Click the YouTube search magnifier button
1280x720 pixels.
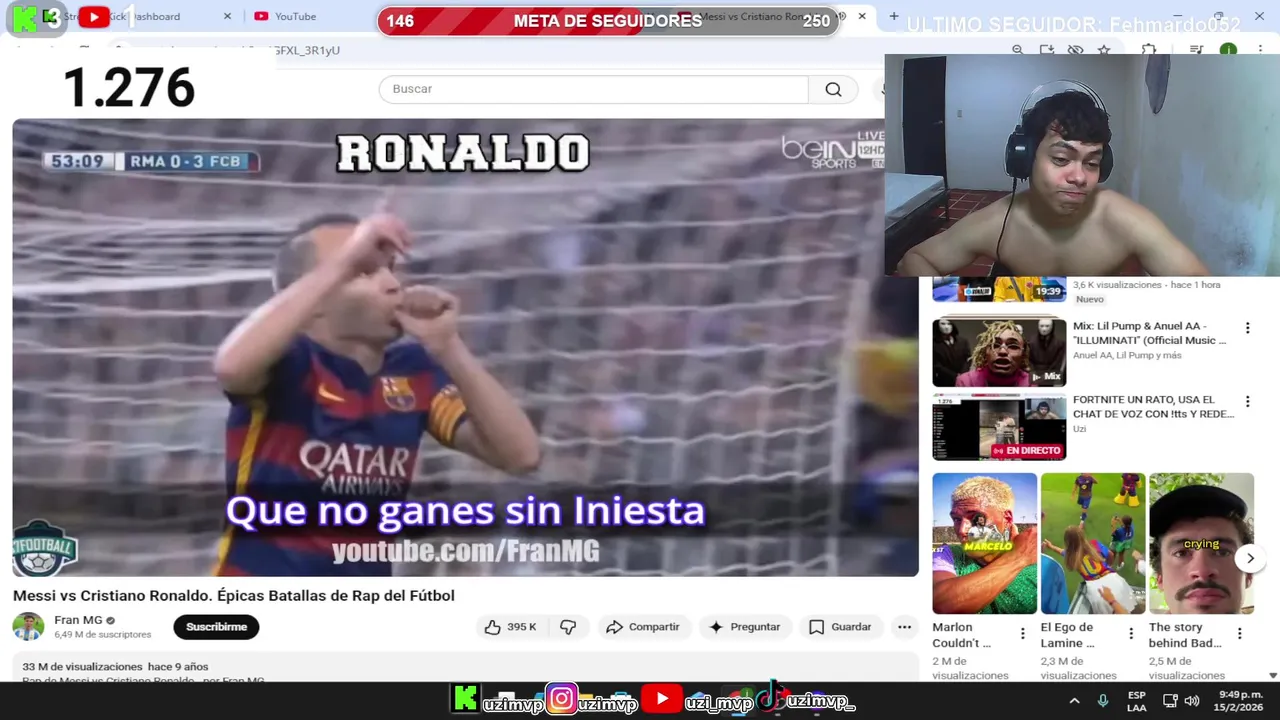(833, 89)
